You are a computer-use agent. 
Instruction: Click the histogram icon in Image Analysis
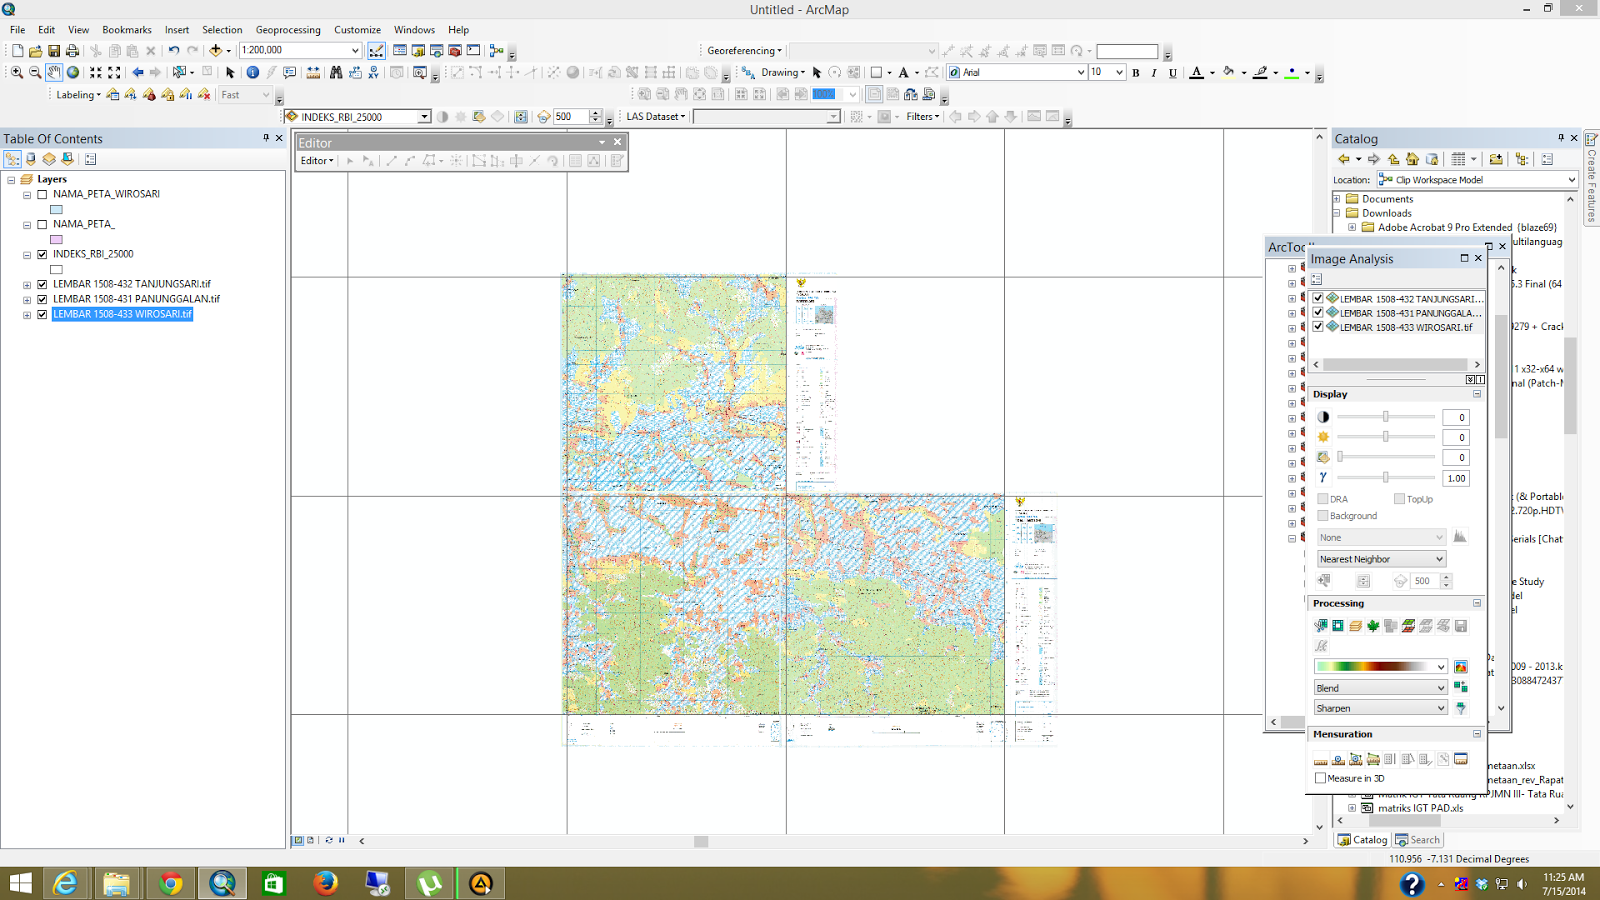click(x=1460, y=537)
